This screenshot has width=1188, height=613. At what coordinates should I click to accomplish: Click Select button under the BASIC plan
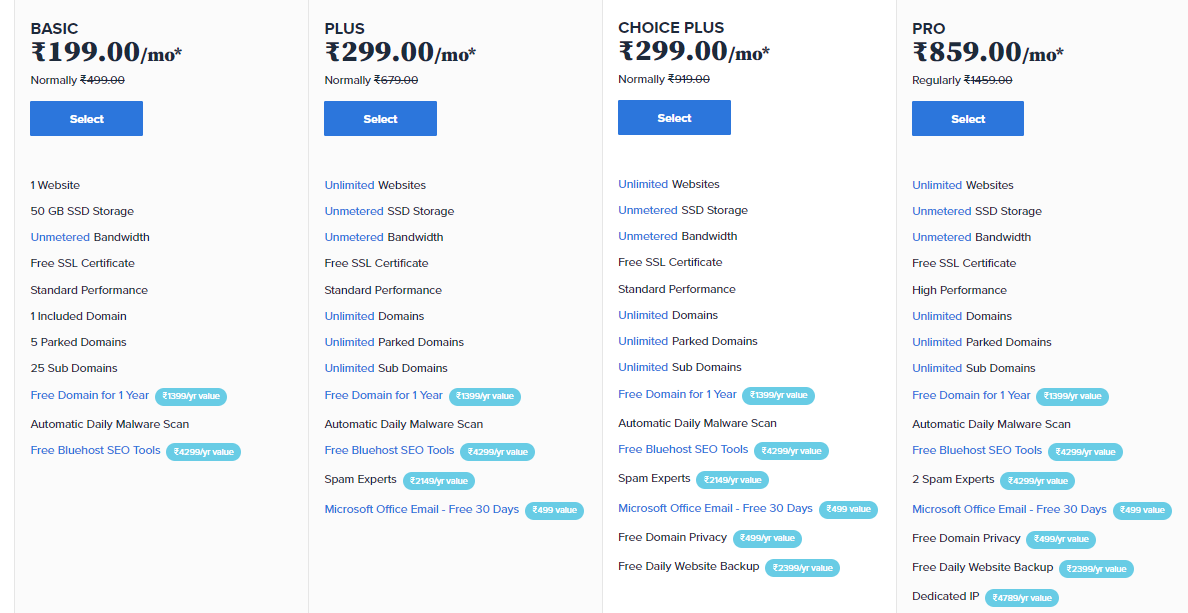coord(86,119)
